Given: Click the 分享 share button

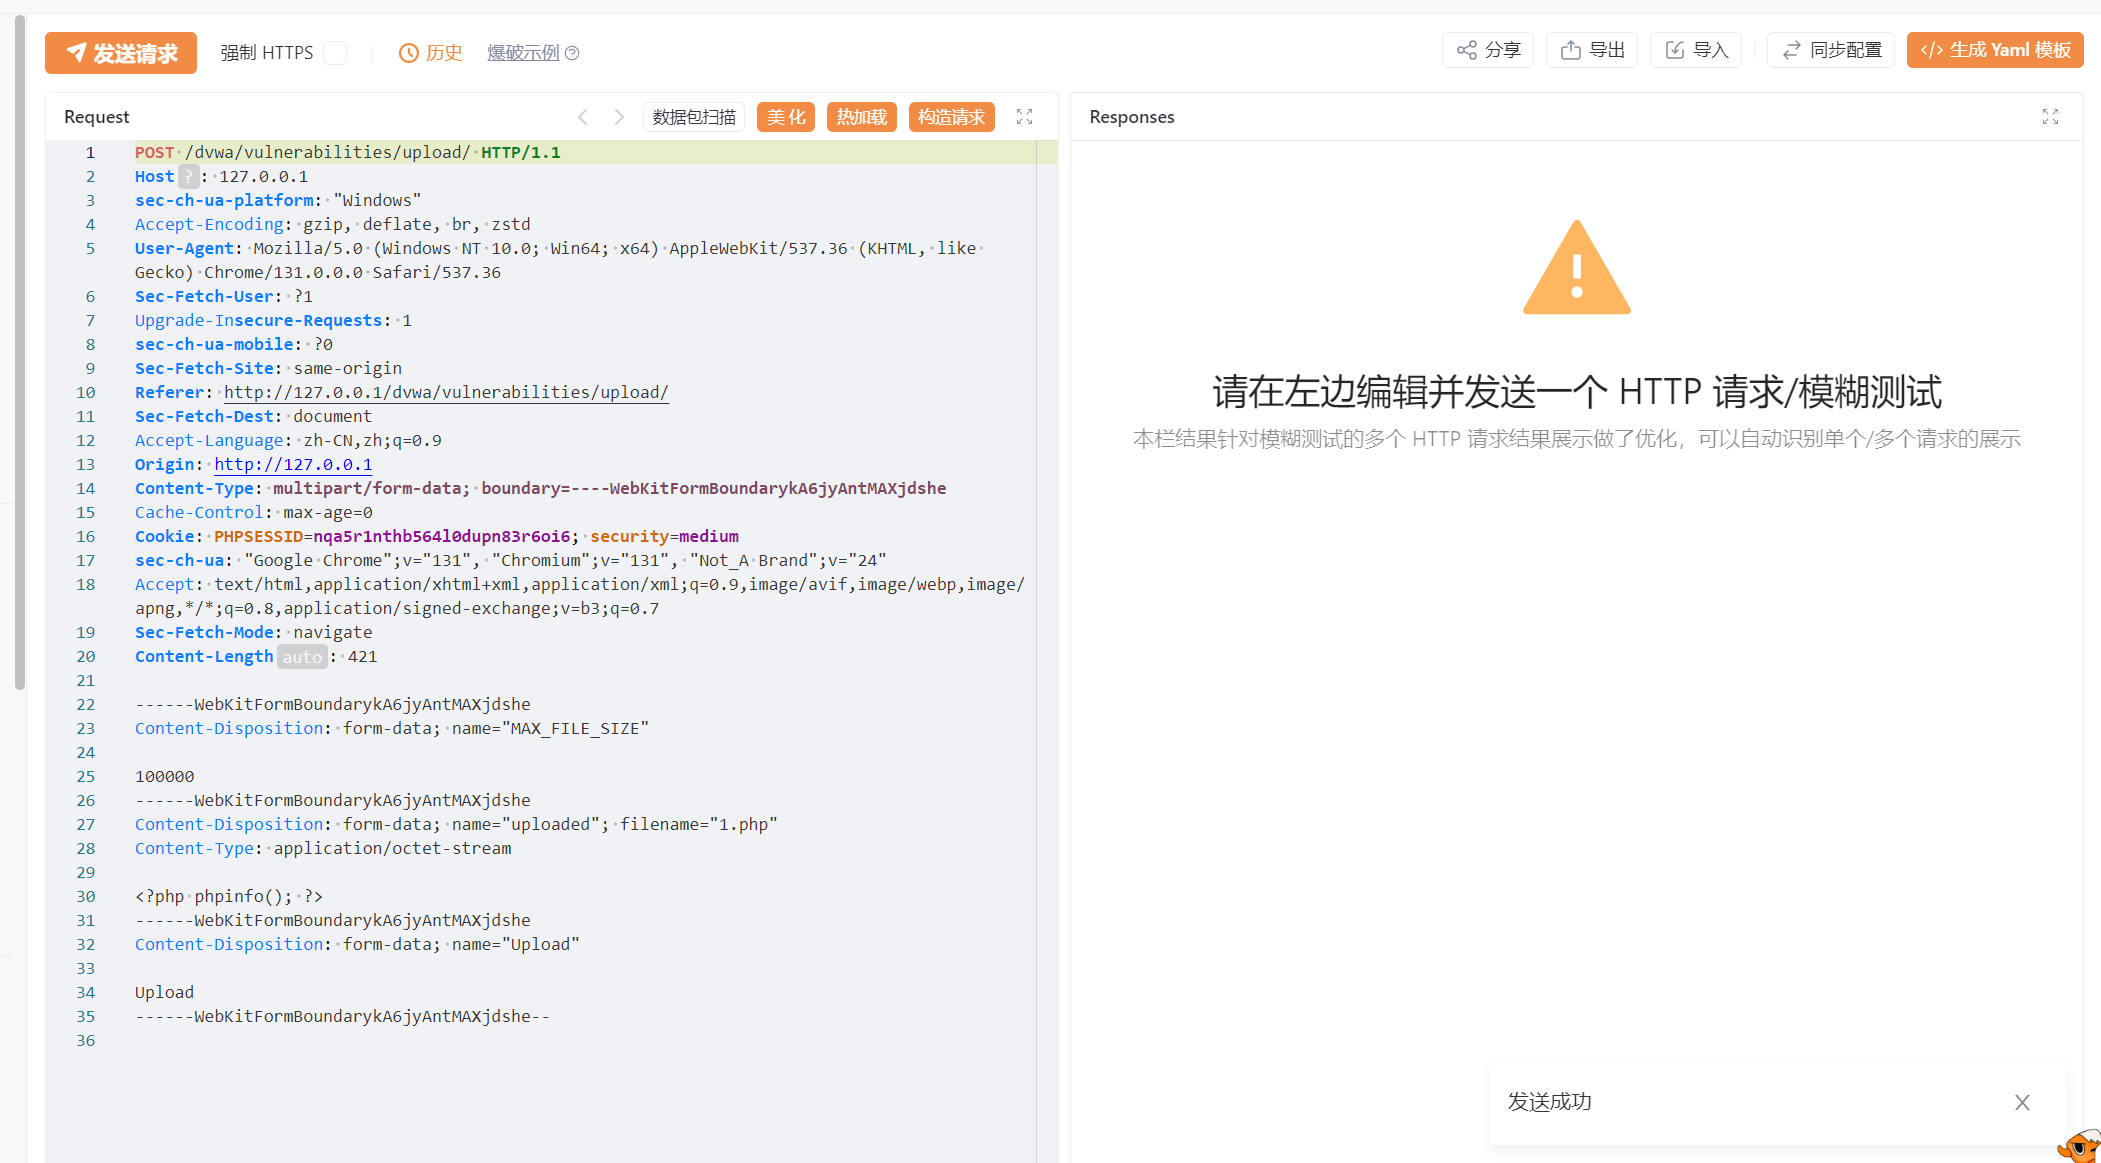Looking at the screenshot, I should point(1488,50).
